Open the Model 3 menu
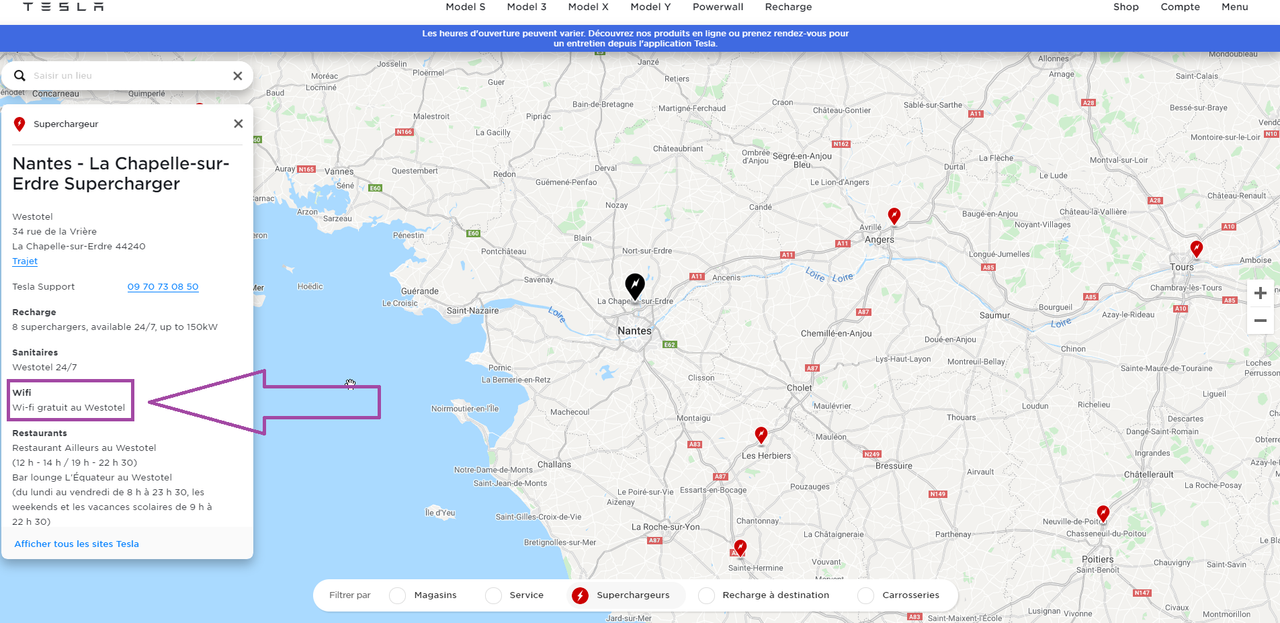 coord(527,7)
